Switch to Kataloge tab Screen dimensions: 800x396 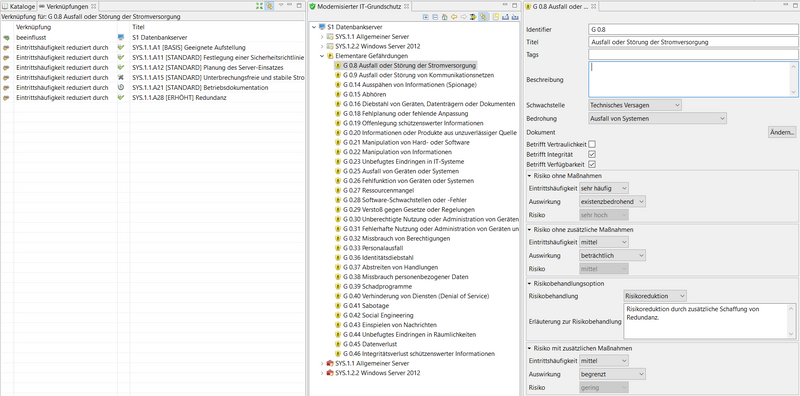point(19,6)
